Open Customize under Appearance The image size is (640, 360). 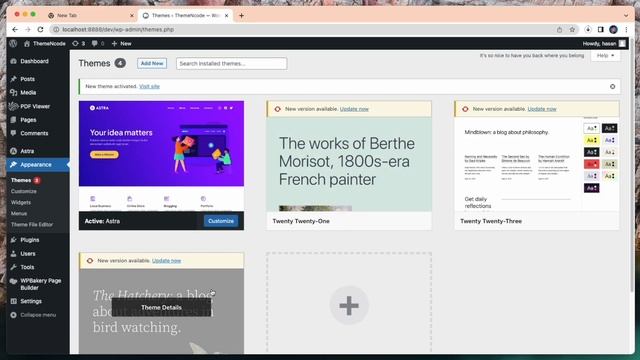click(24, 191)
